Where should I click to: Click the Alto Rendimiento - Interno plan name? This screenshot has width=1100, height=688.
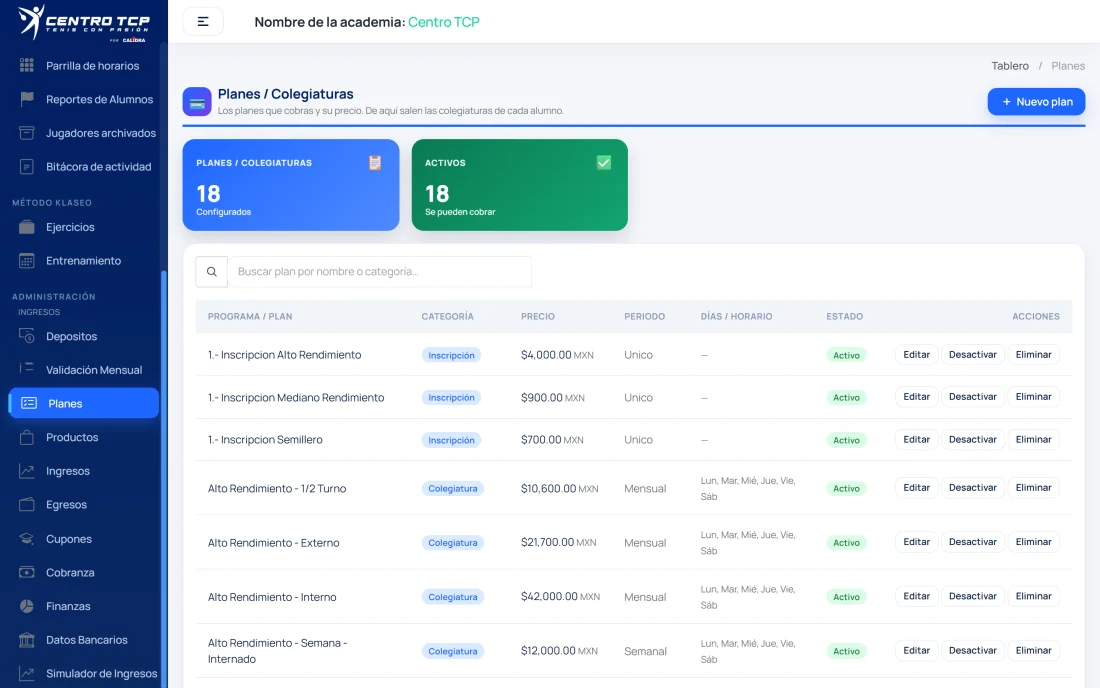272,597
